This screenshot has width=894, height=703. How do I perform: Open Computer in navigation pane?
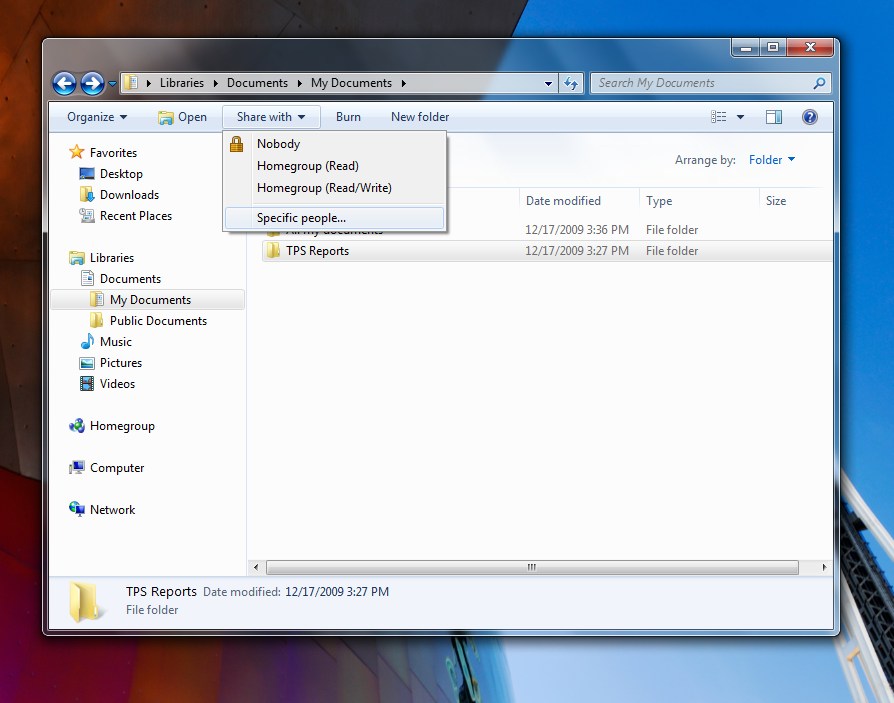click(117, 468)
